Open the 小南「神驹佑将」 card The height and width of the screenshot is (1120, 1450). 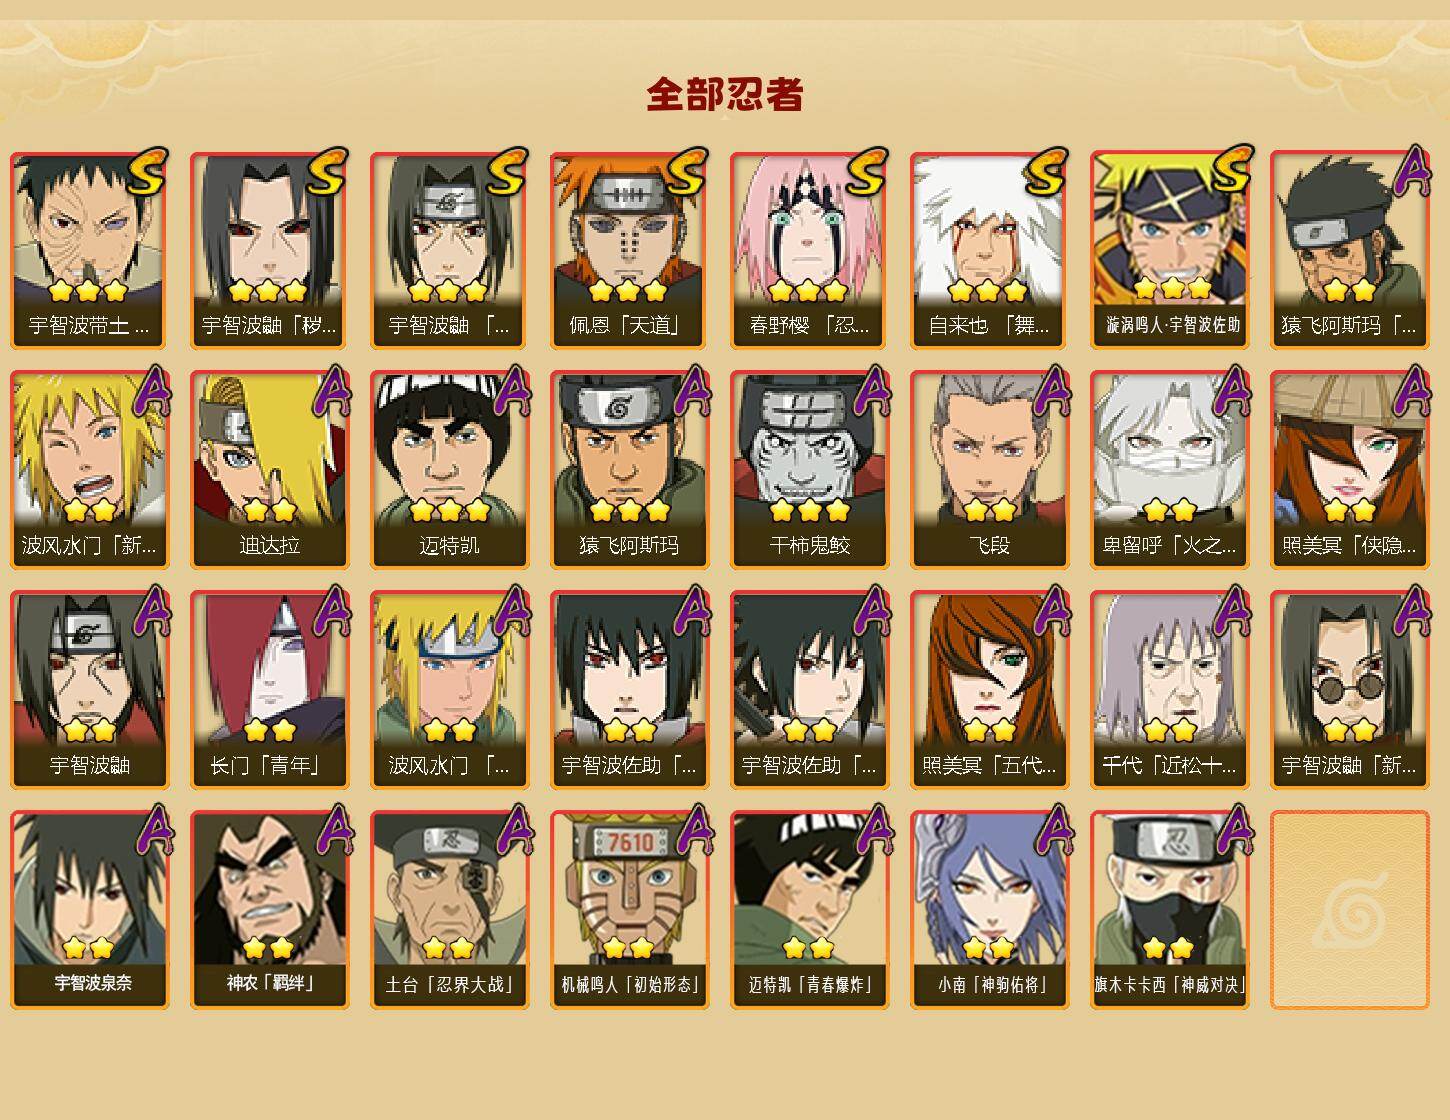[x=989, y=910]
